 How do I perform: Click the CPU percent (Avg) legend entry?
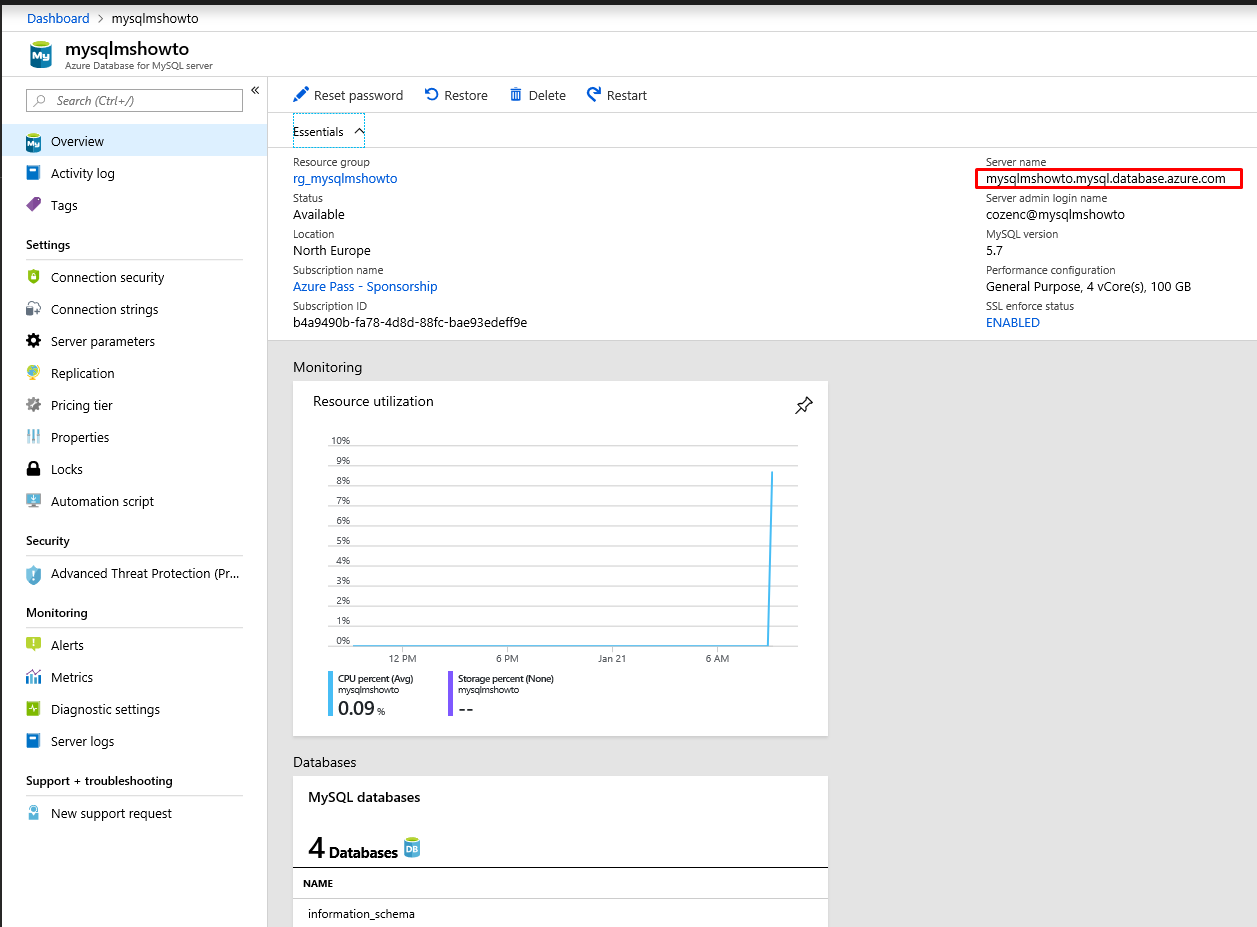click(x=372, y=694)
